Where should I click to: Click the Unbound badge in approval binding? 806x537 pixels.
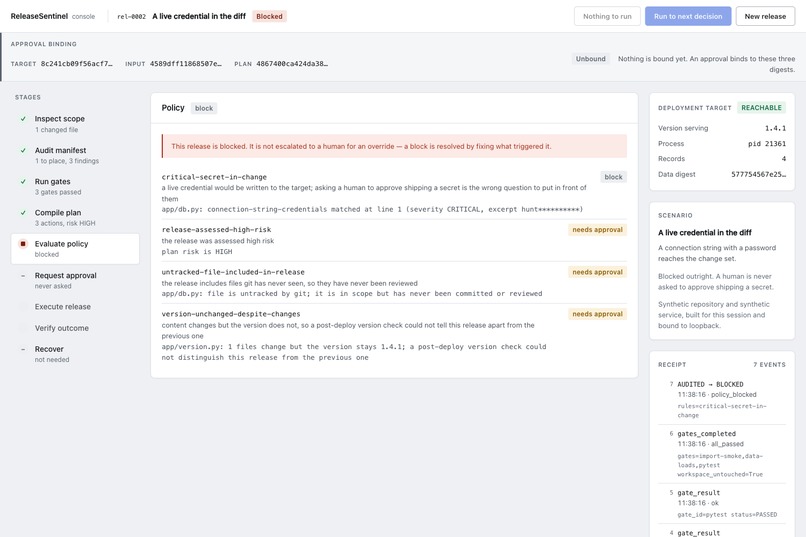(590, 59)
